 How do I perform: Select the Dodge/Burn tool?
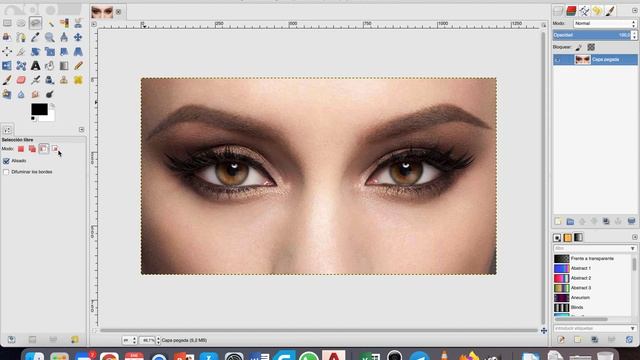pos(50,94)
